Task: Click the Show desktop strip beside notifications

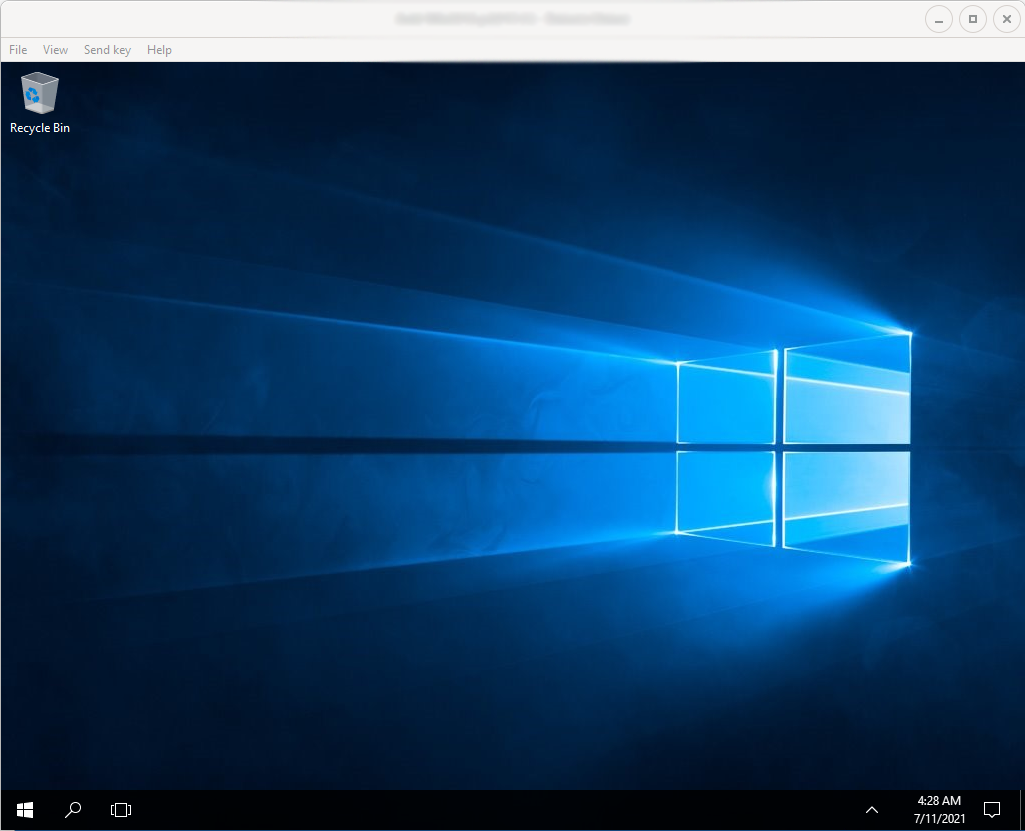Action: click(1021, 810)
